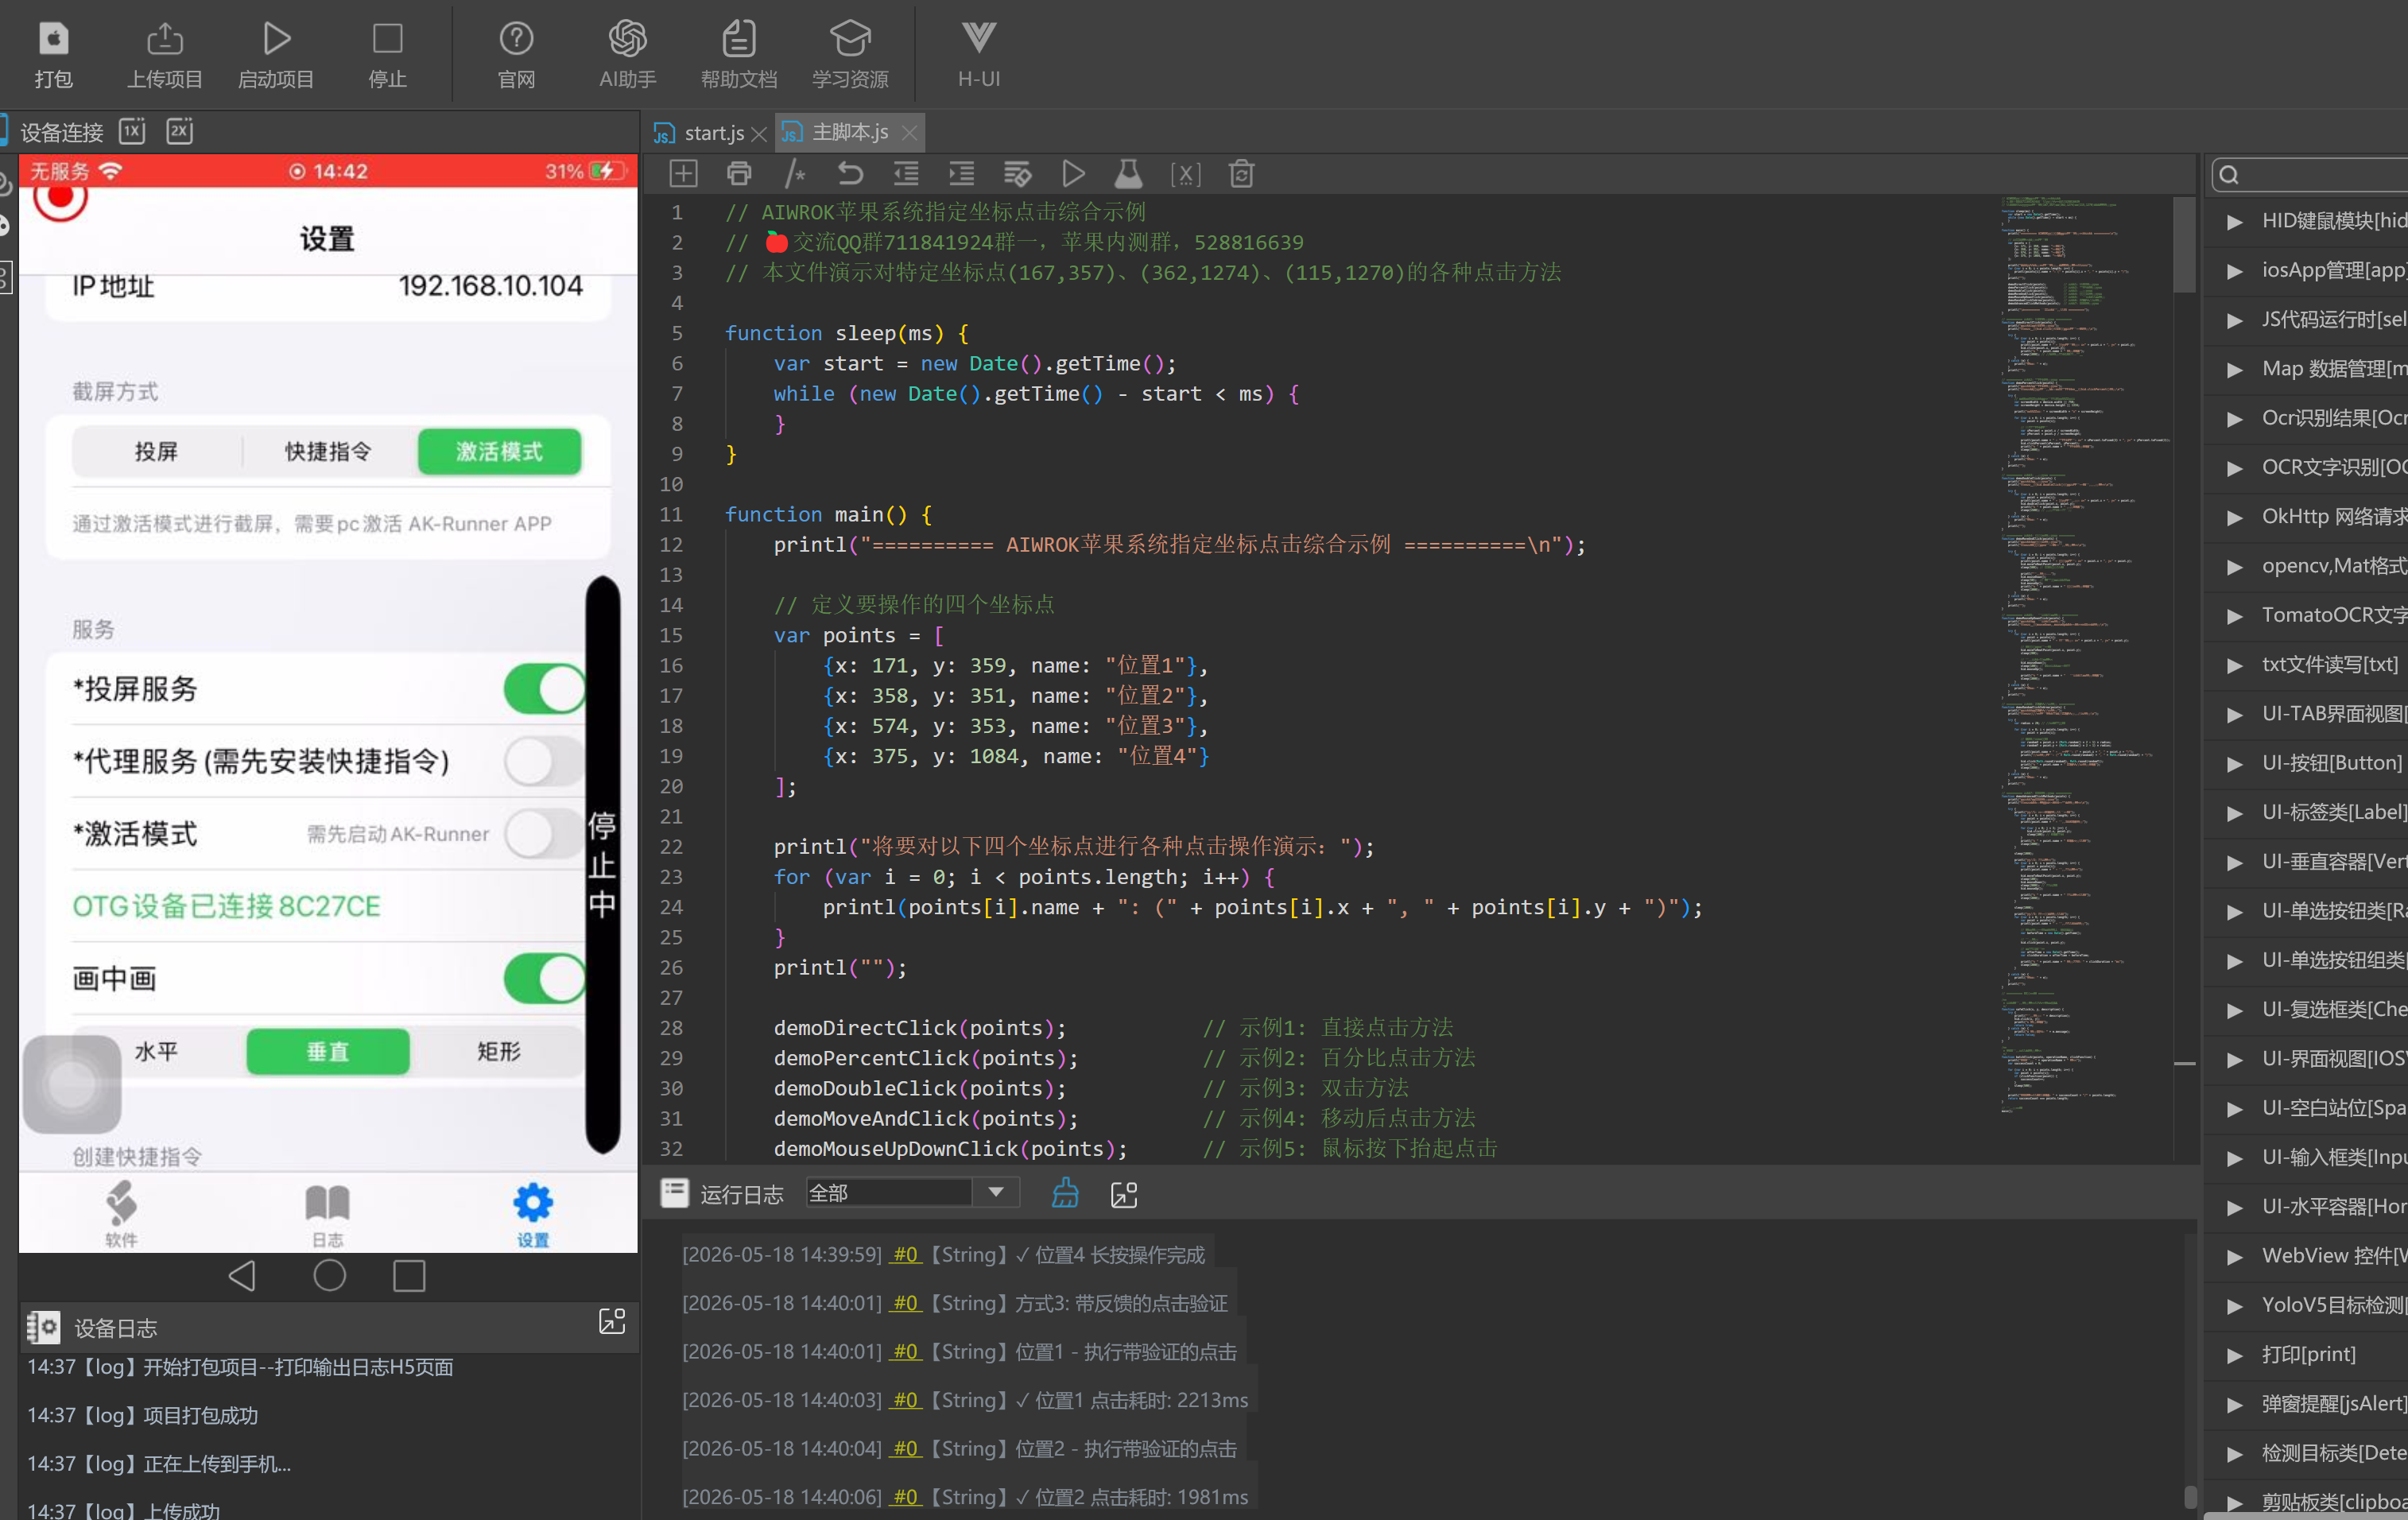Click the increase indent icon

pyautogui.click(x=961, y=174)
